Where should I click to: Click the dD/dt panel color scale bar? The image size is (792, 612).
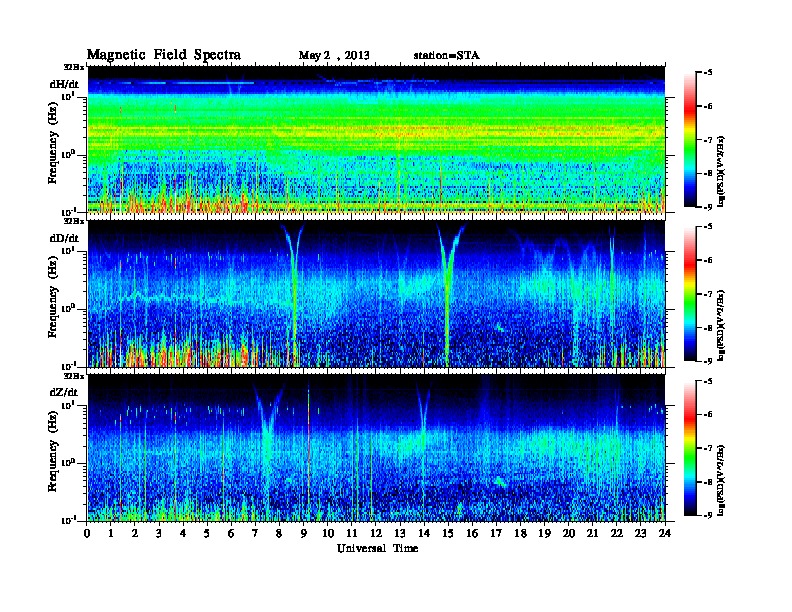click(690, 294)
